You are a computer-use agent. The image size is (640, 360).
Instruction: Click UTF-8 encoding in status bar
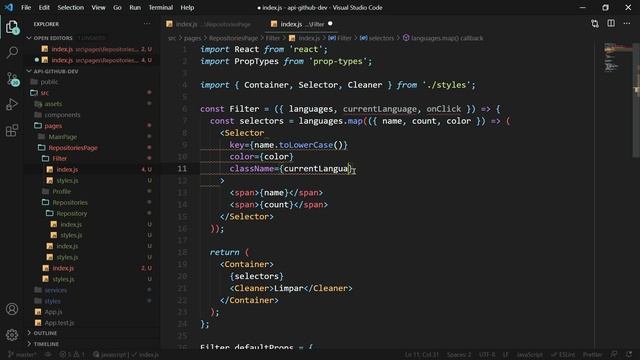pyautogui.click(x=487, y=354)
